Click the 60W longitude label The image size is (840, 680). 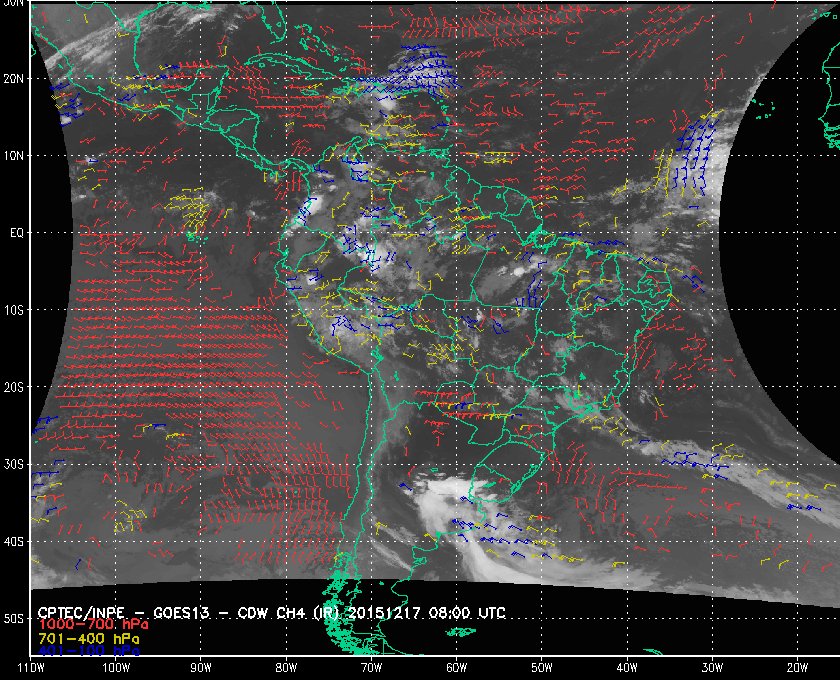[456, 668]
